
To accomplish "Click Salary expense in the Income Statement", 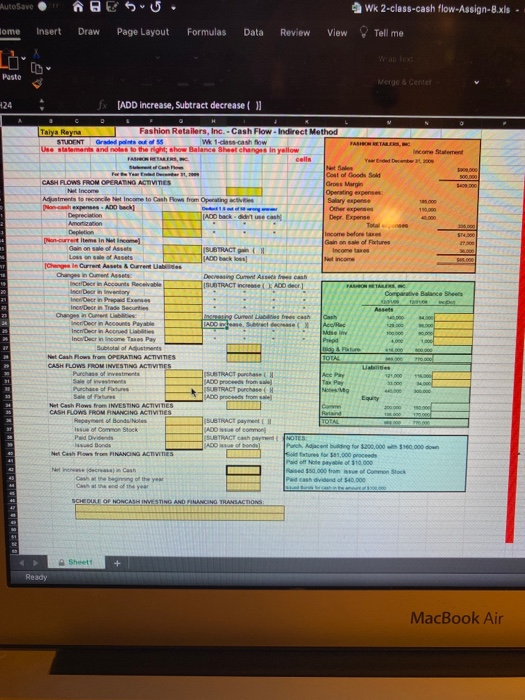I will click(349, 201).
